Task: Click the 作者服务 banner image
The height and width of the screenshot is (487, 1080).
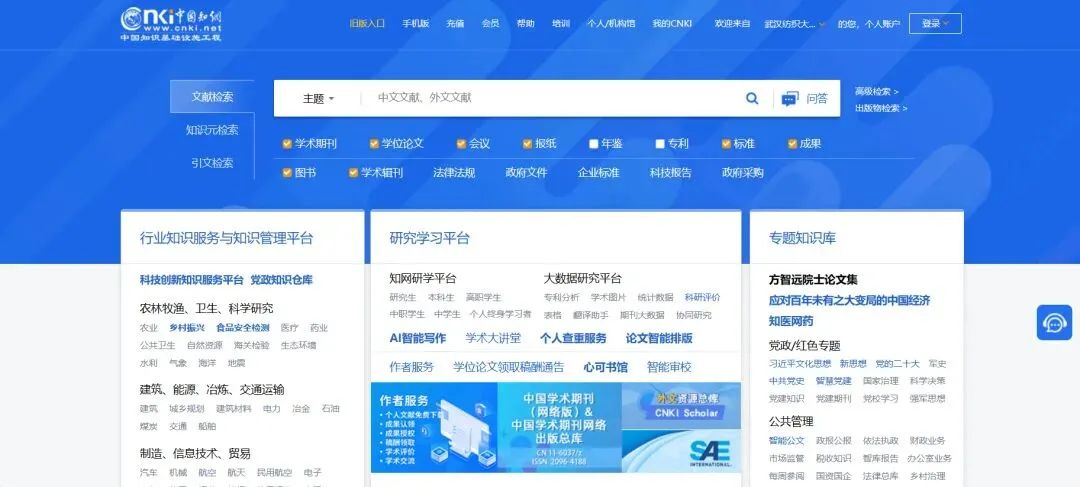Action: [x=434, y=428]
